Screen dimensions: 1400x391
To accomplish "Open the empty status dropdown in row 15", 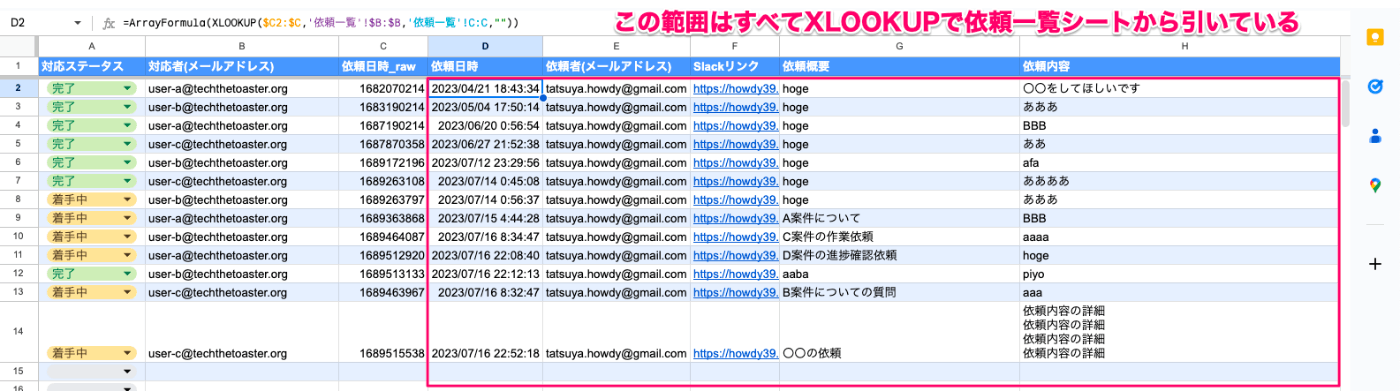I will point(127,371).
